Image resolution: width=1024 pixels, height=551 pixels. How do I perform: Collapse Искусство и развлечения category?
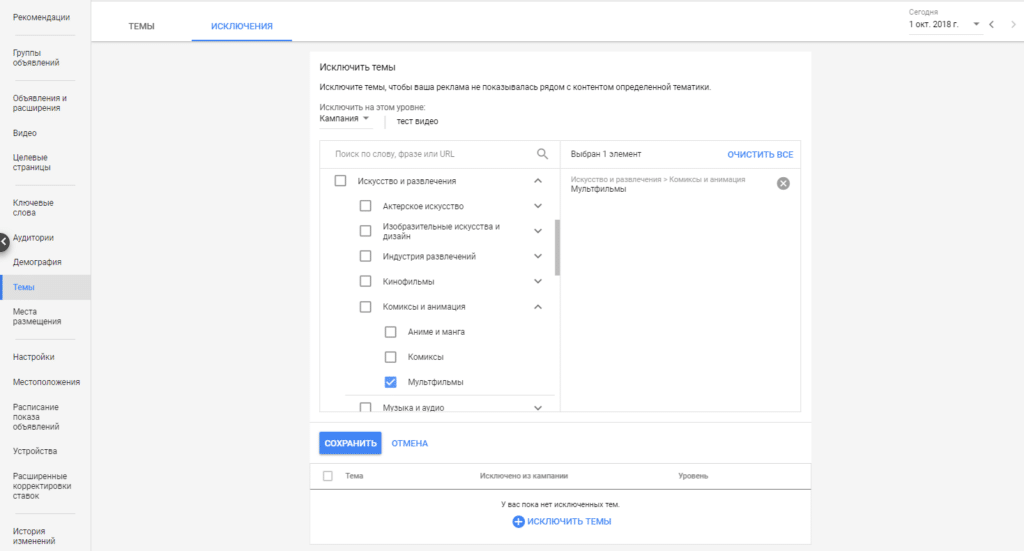click(537, 181)
